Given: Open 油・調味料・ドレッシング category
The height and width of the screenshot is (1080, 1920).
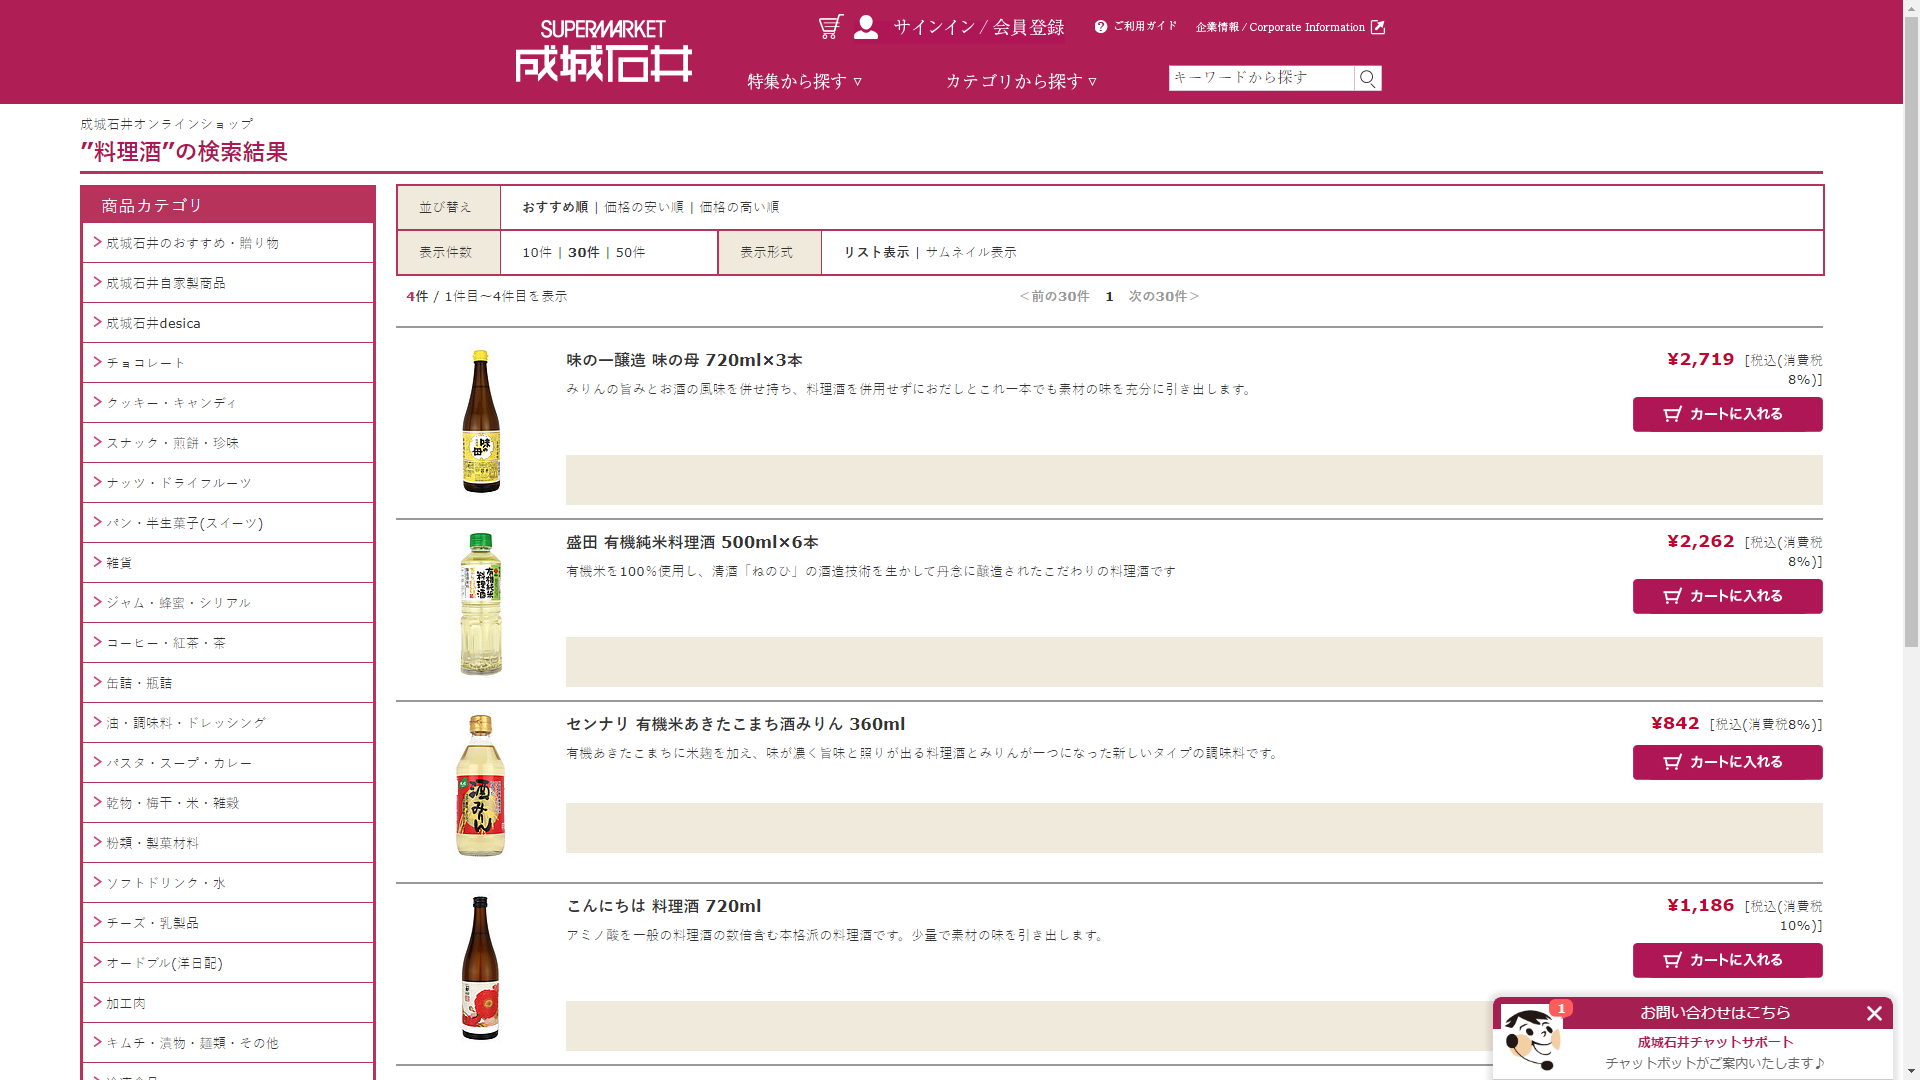Looking at the screenshot, I should [x=186, y=723].
